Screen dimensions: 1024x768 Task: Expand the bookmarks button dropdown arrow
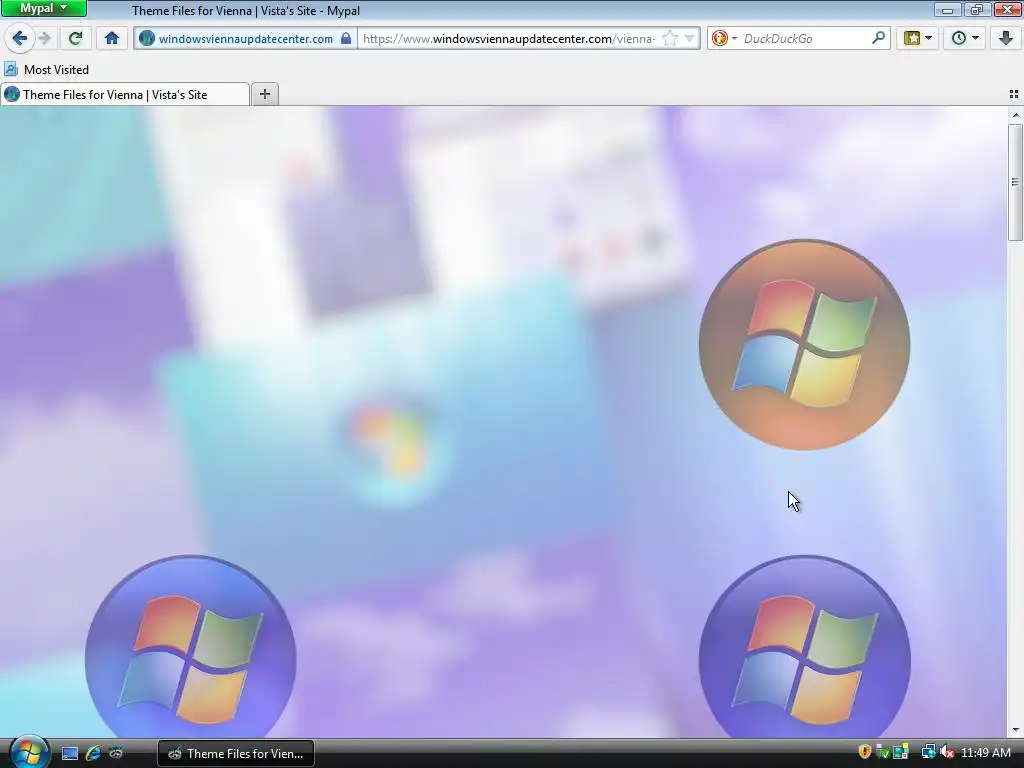(929, 38)
